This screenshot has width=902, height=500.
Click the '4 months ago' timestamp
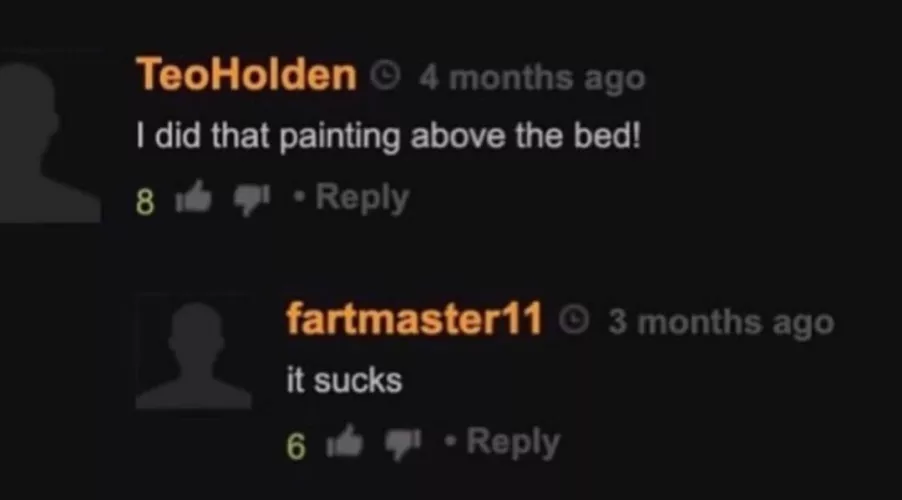point(532,78)
